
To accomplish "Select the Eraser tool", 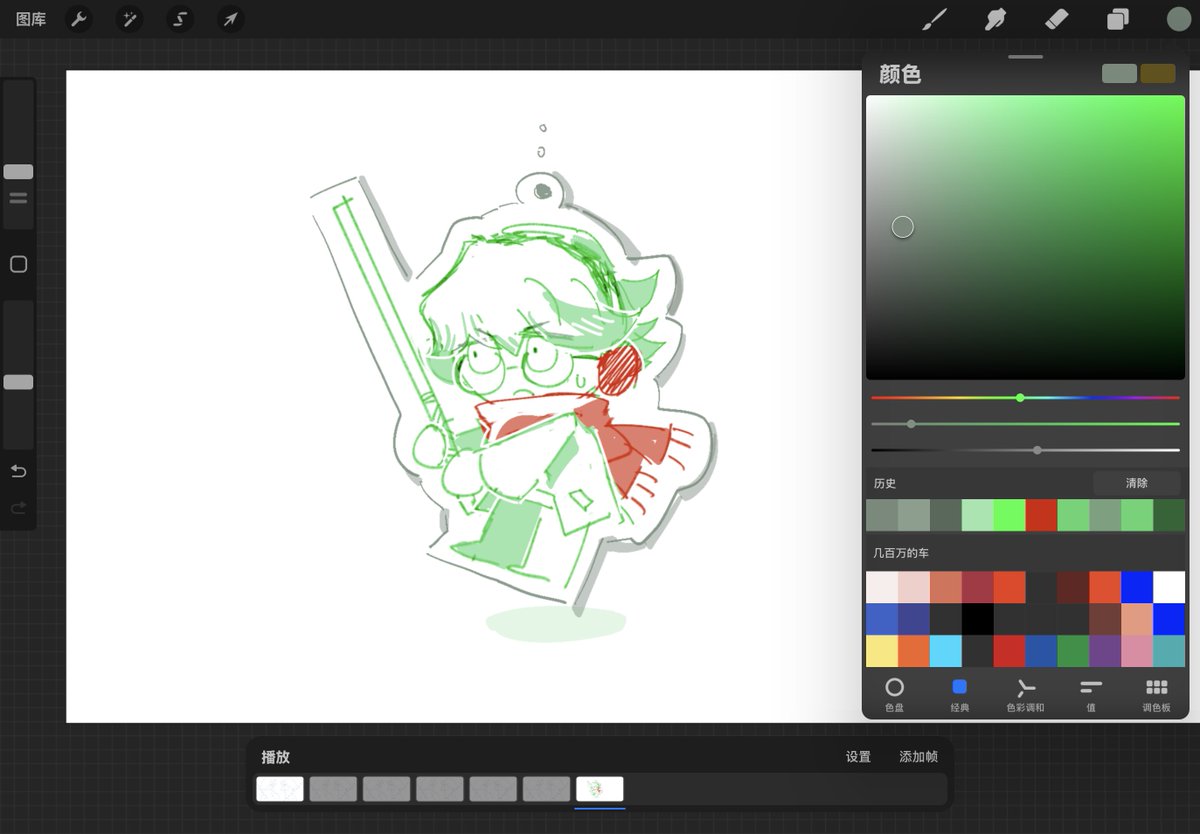I will (x=1057, y=19).
